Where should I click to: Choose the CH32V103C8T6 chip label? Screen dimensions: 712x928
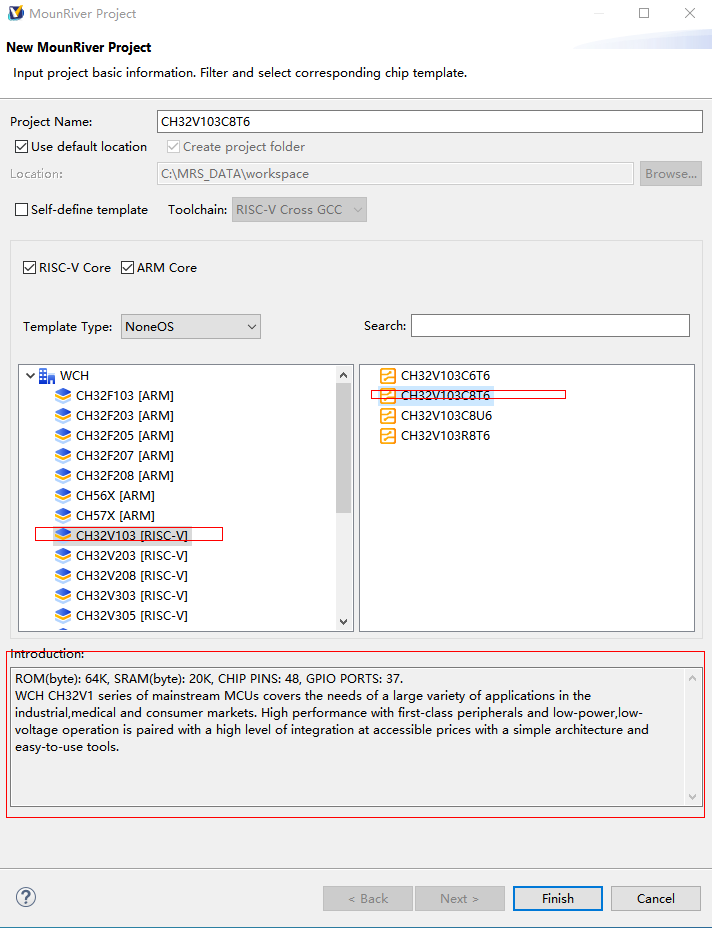pos(445,395)
